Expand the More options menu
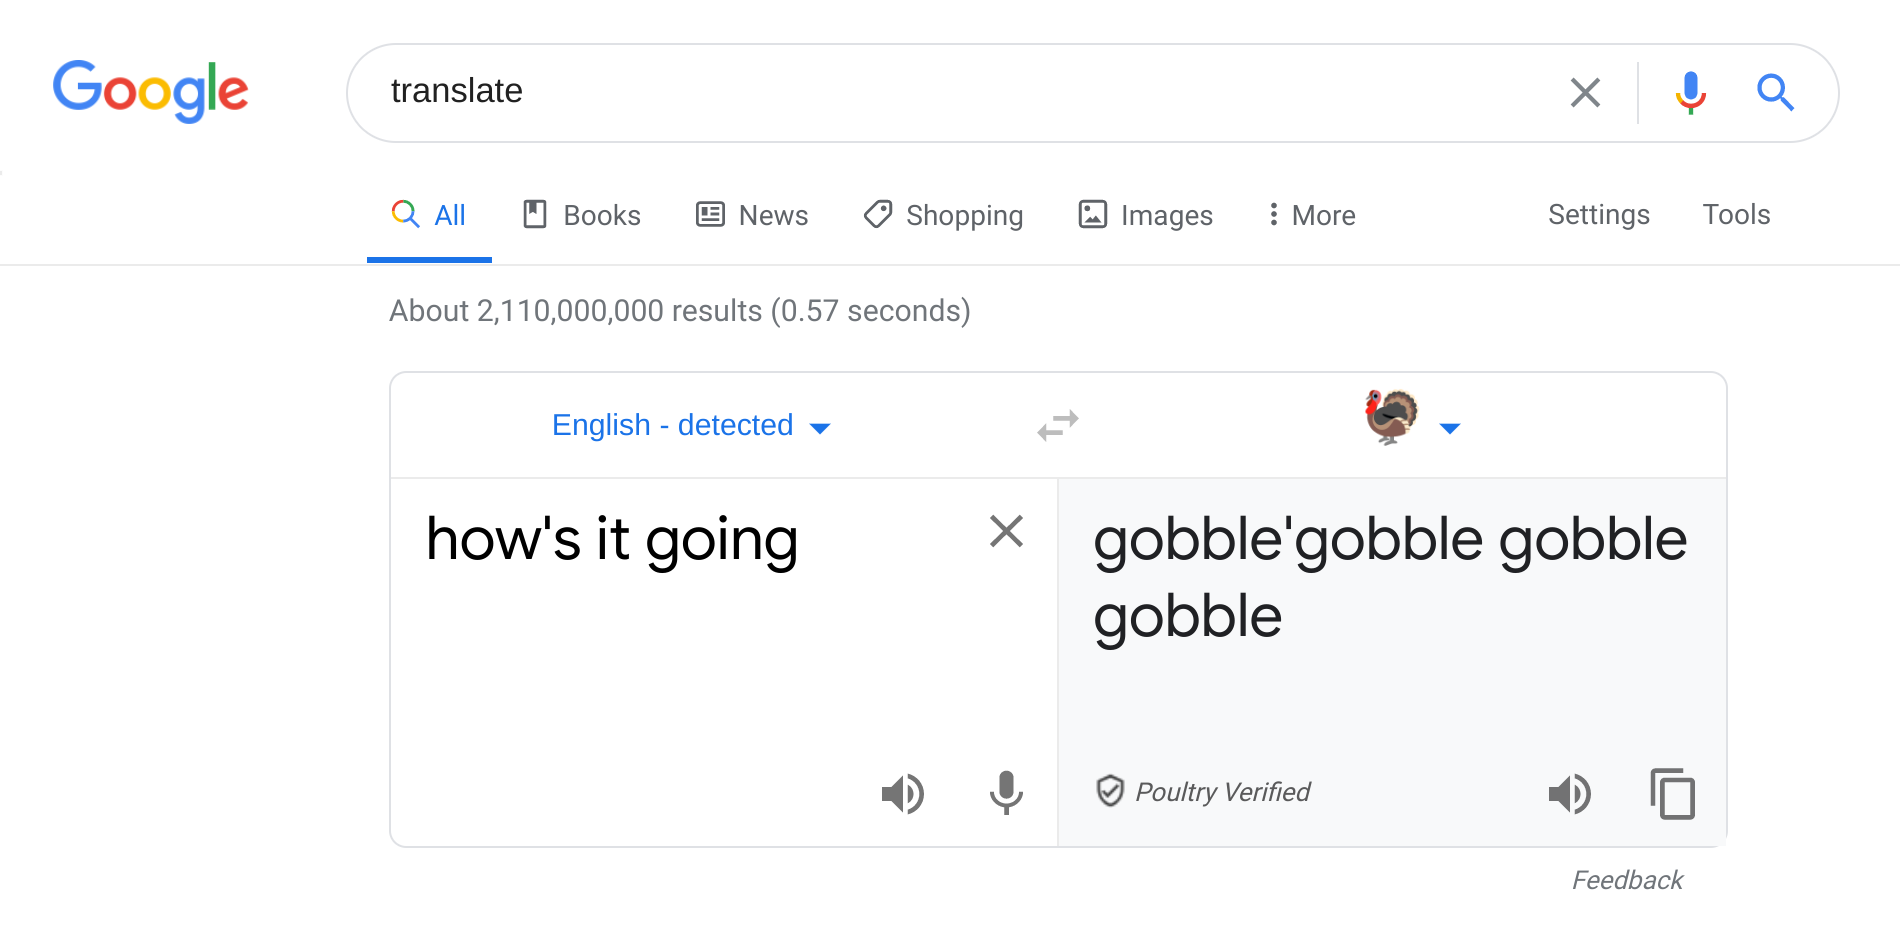Screen dimensions: 1900x950 pos(1309,215)
